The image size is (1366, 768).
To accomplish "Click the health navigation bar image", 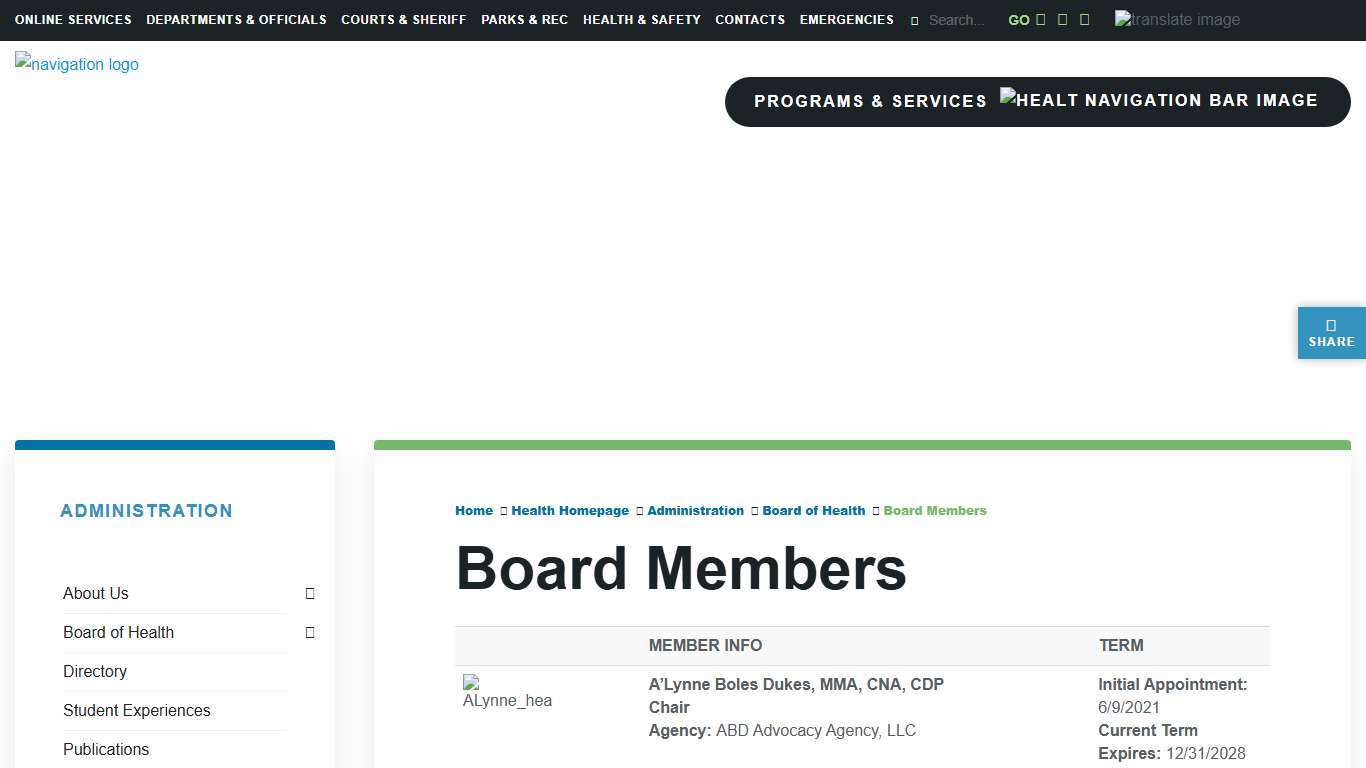I will [1159, 100].
